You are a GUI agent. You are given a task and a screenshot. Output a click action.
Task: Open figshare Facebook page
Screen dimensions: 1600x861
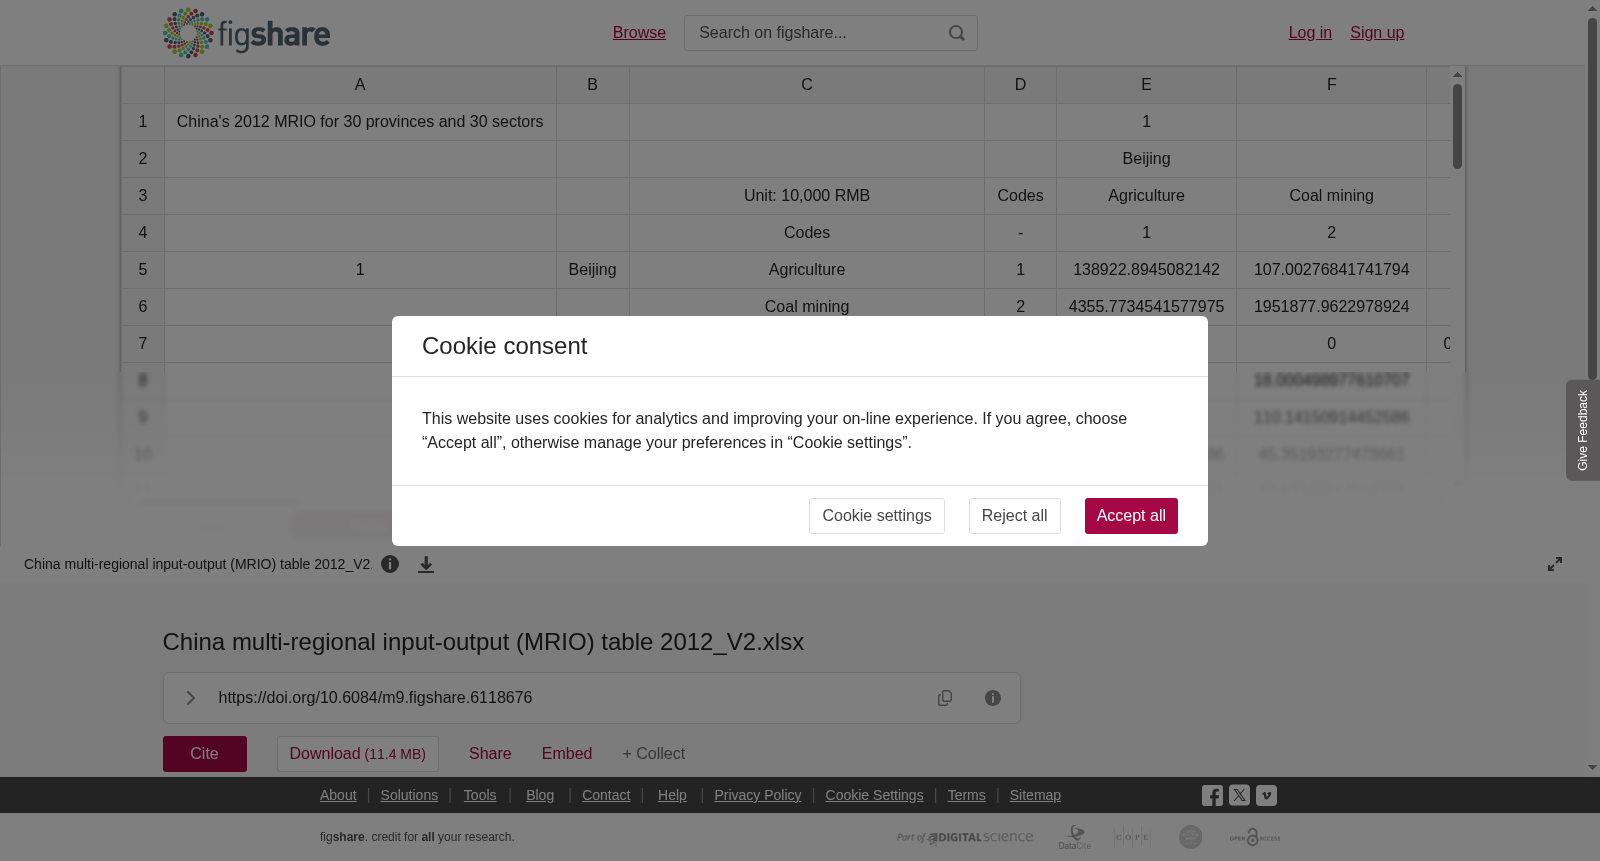1212,796
